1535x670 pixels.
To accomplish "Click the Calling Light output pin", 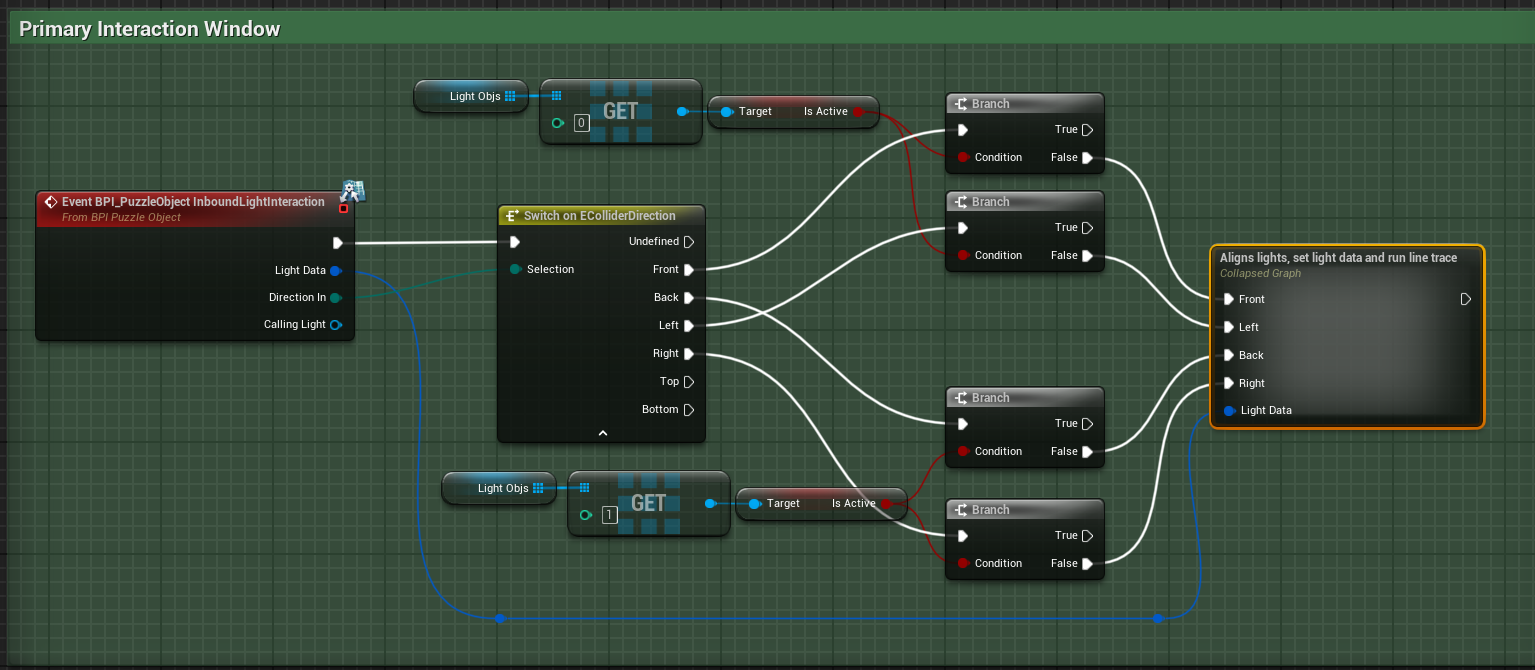I will pos(336,325).
